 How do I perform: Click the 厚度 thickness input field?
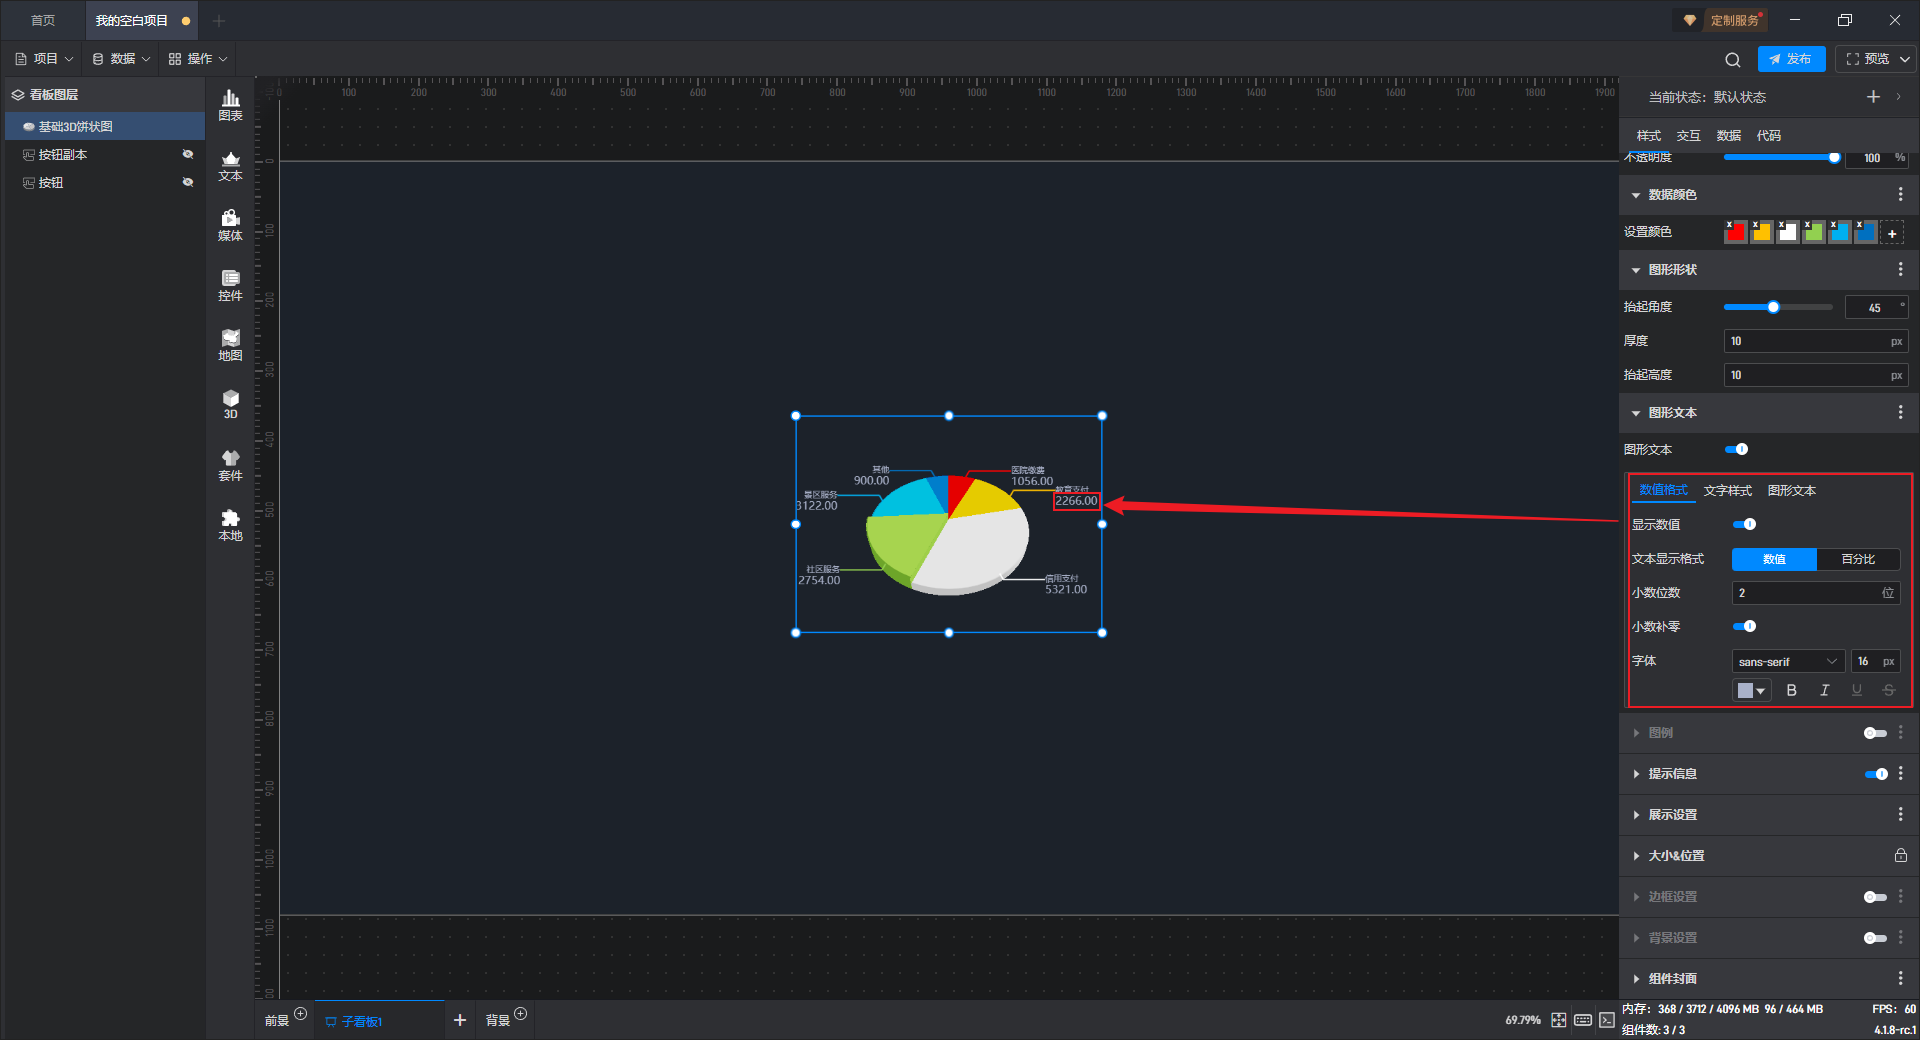tap(1816, 342)
